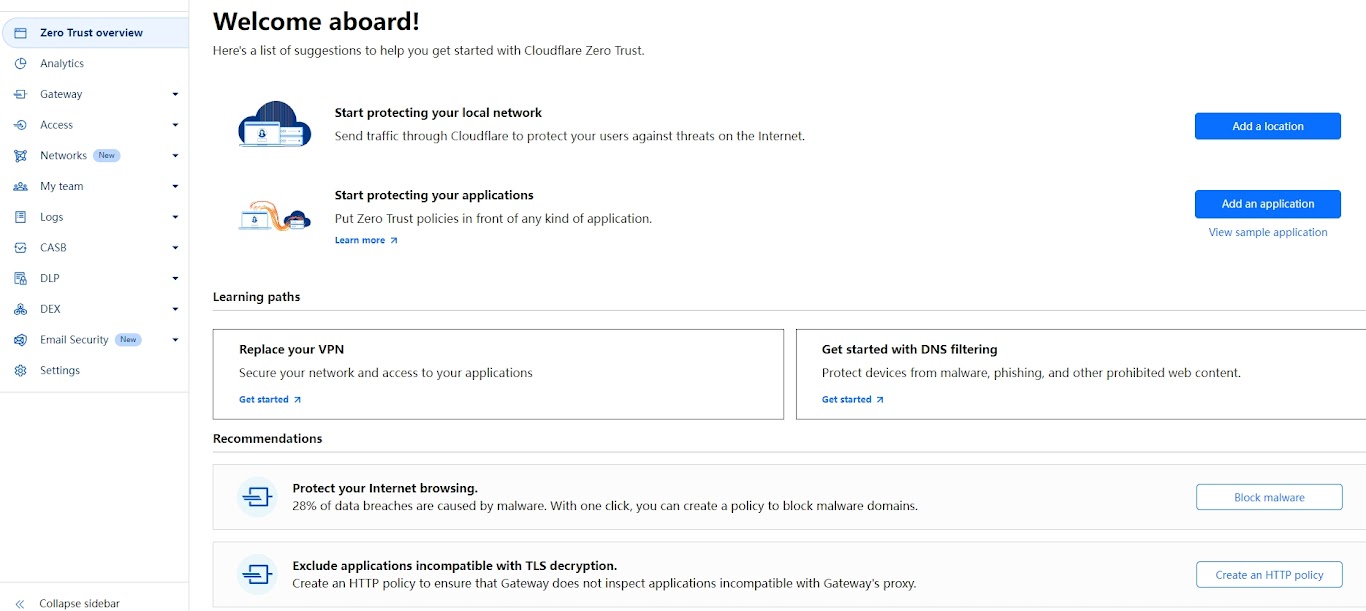Expand the Email Security menu arrow
Image resolution: width=1366 pixels, height=611 pixels.
point(175,340)
